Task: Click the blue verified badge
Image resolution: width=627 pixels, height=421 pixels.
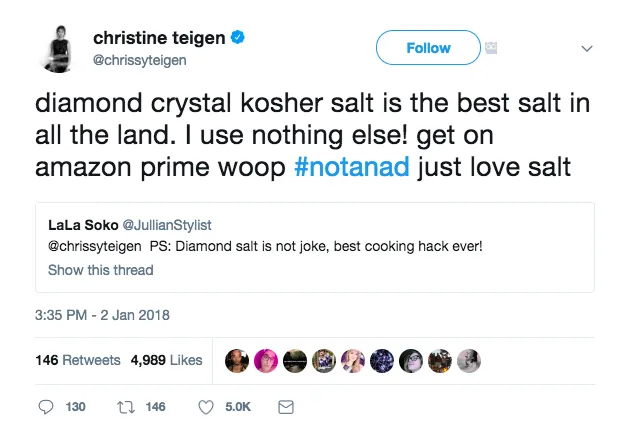Action: coord(239,38)
